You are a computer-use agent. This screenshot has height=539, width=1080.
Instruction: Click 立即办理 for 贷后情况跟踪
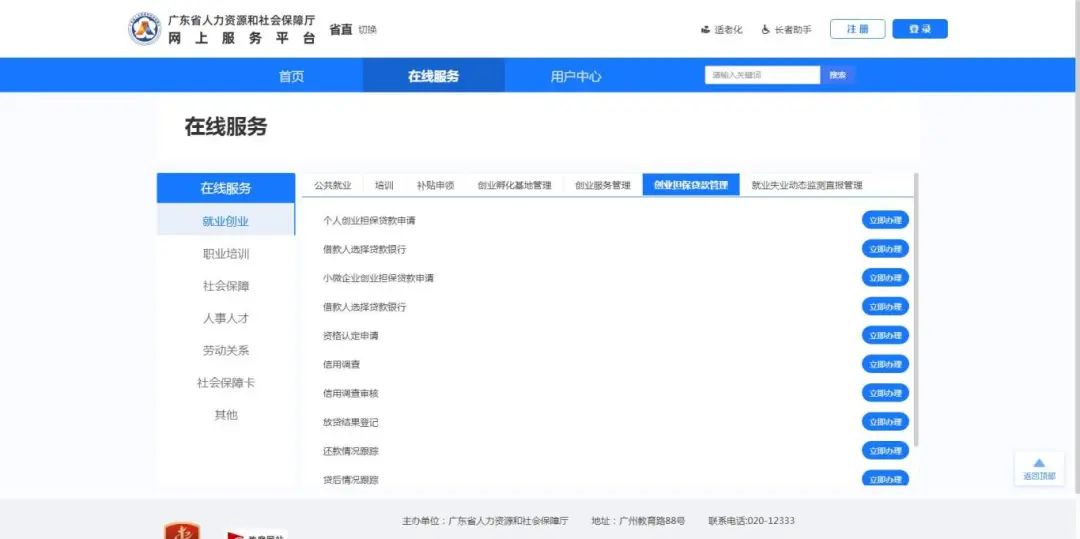click(885, 479)
